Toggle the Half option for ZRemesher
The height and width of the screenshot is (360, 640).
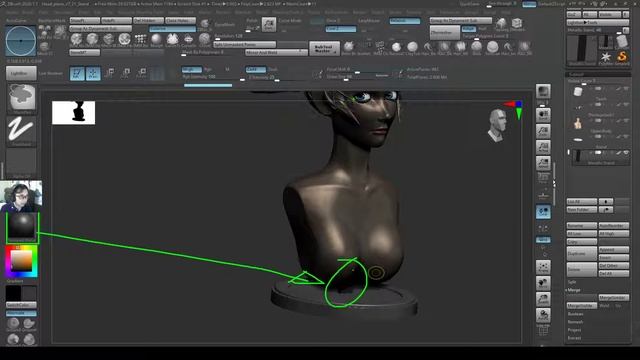click(x=482, y=29)
